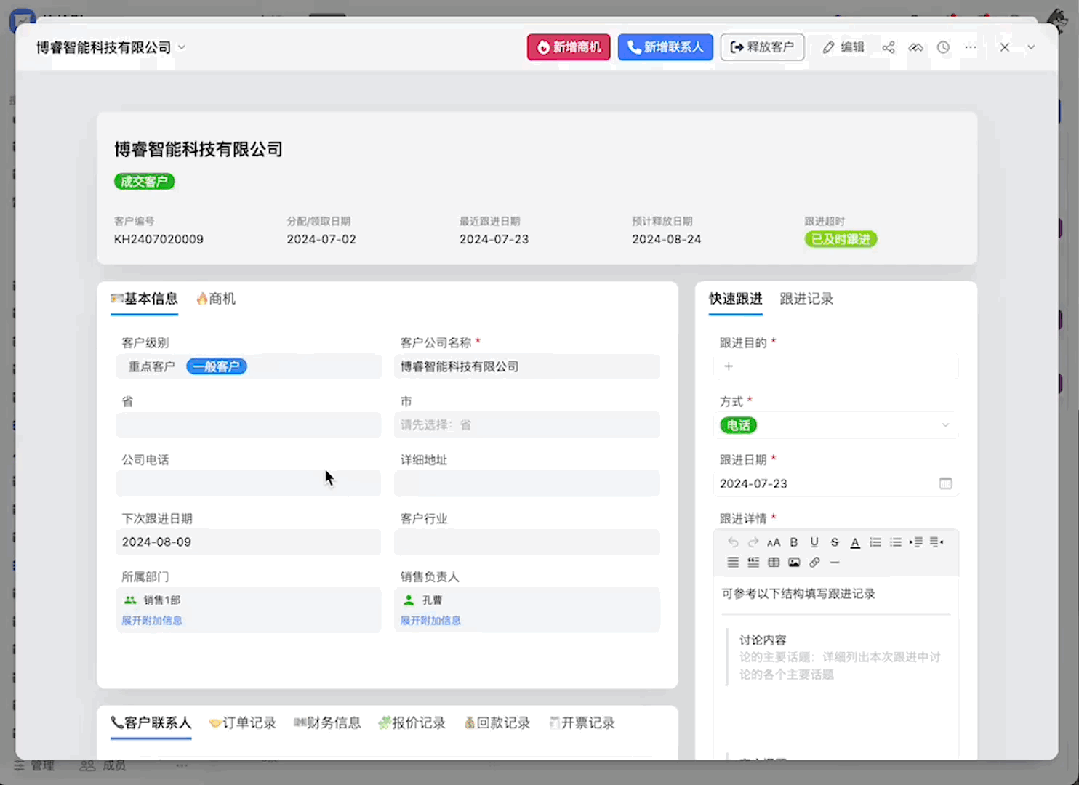Click the 新增商机 button
Image resolution: width=1079 pixels, height=785 pixels.
pos(568,47)
